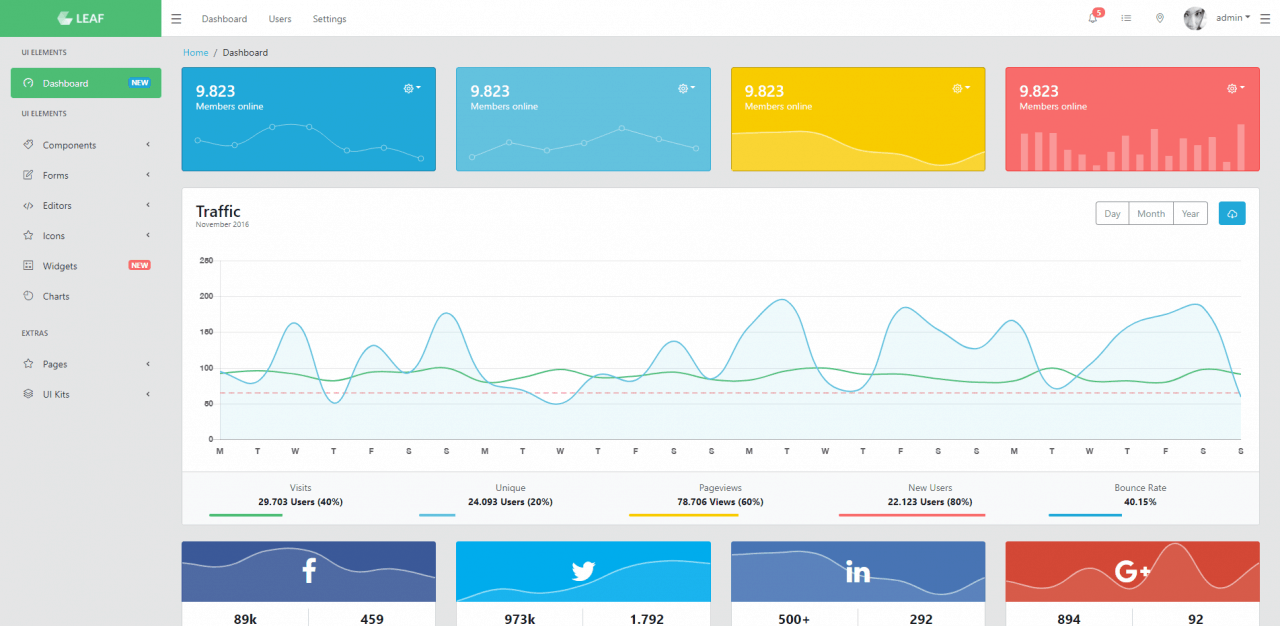Open settings gear on red card
This screenshot has width=1280, height=626.
tap(1235, 88)
